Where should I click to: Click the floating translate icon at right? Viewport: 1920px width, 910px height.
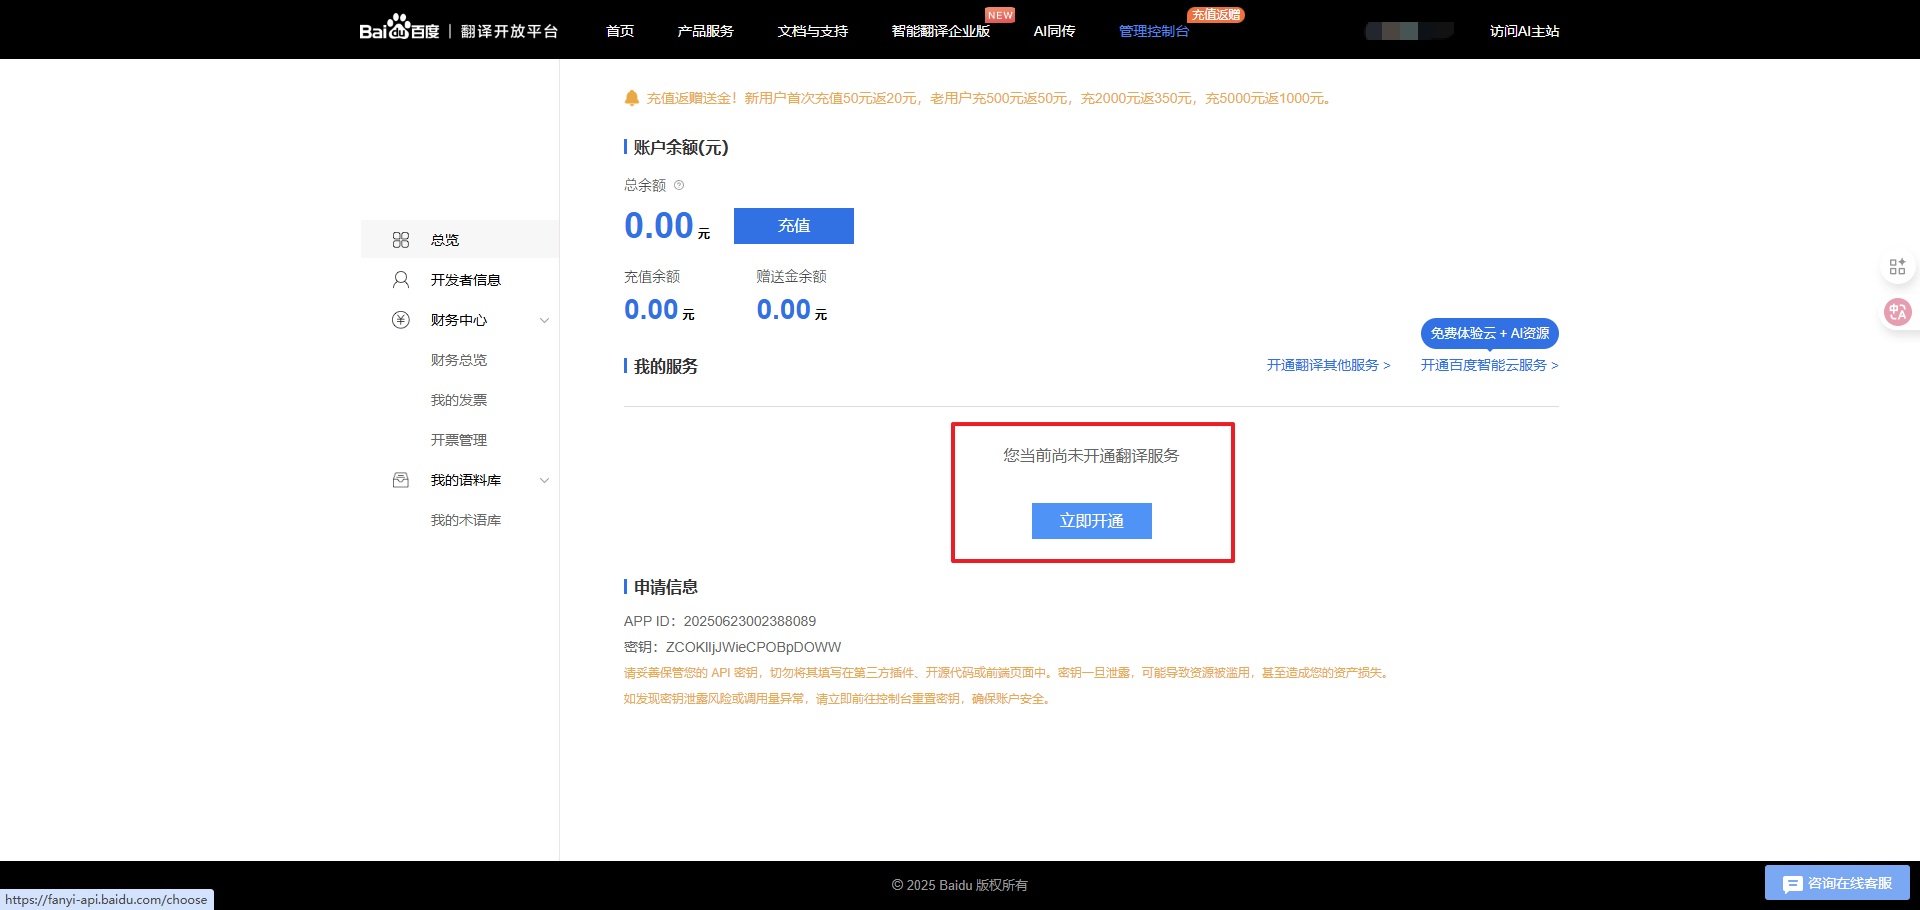1897,312
